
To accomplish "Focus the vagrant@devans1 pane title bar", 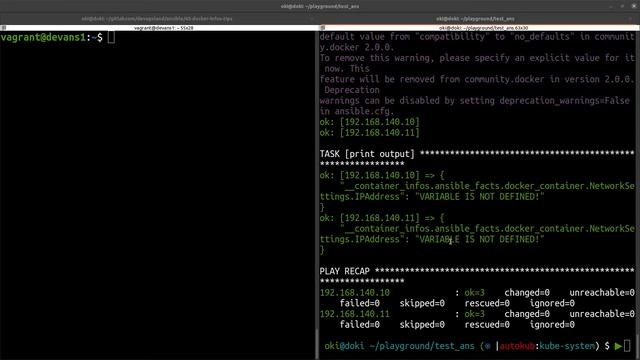I will tap(163, 28).
